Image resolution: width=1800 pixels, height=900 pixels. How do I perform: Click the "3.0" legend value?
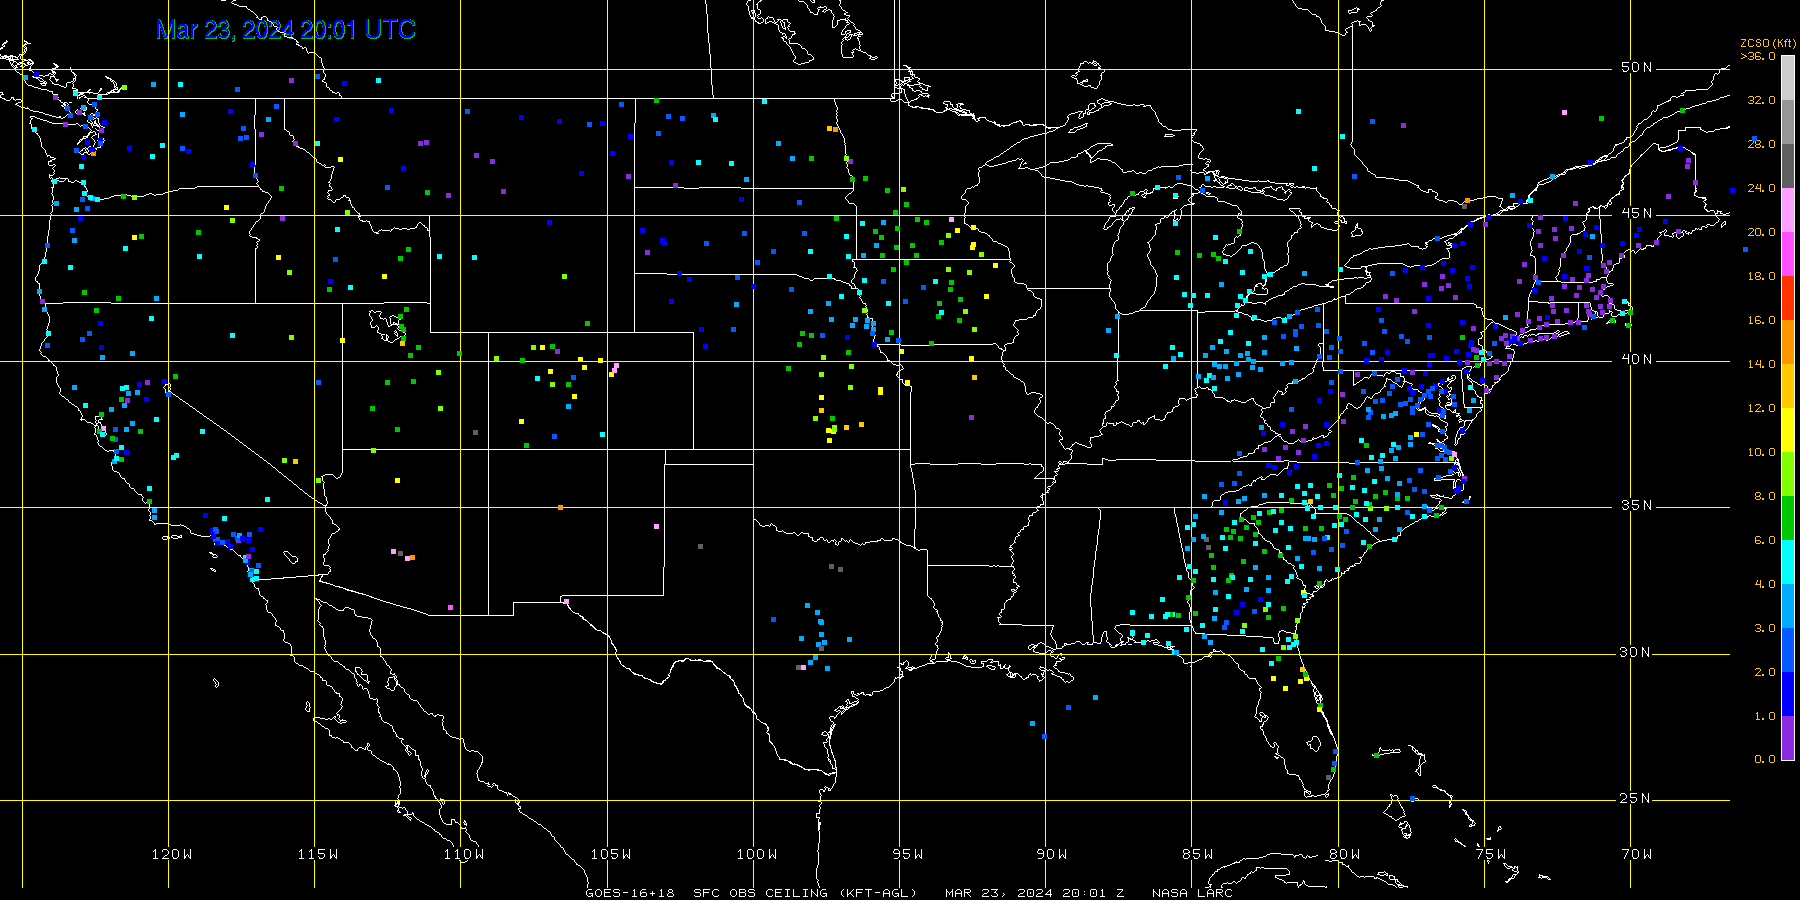click(1765, 628)
